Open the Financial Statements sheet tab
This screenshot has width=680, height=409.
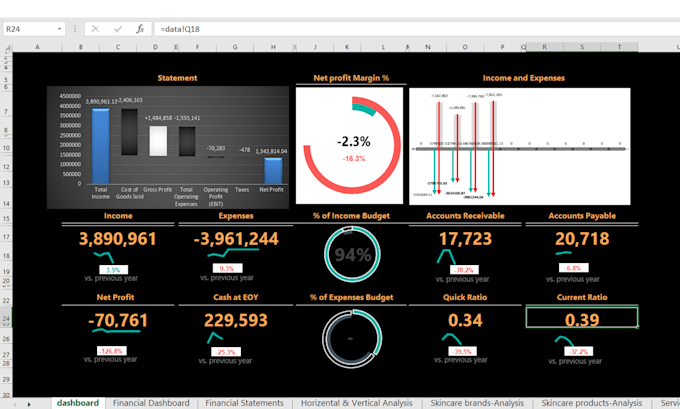[x=245, y=403]
